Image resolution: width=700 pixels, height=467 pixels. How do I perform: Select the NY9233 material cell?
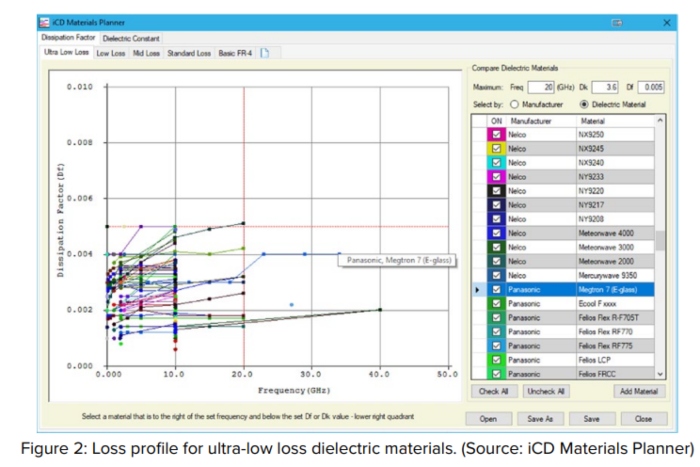[615, 177]
